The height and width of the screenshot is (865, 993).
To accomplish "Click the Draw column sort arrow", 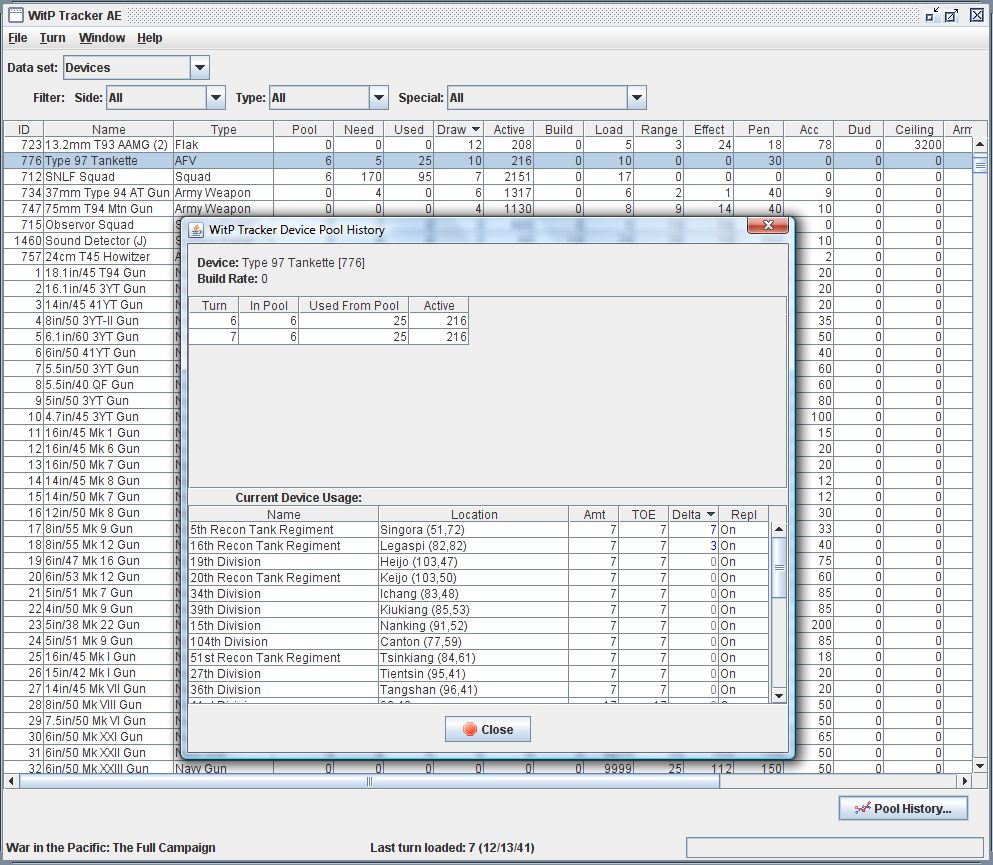I will pyautogui.click(x=475, y=129).
